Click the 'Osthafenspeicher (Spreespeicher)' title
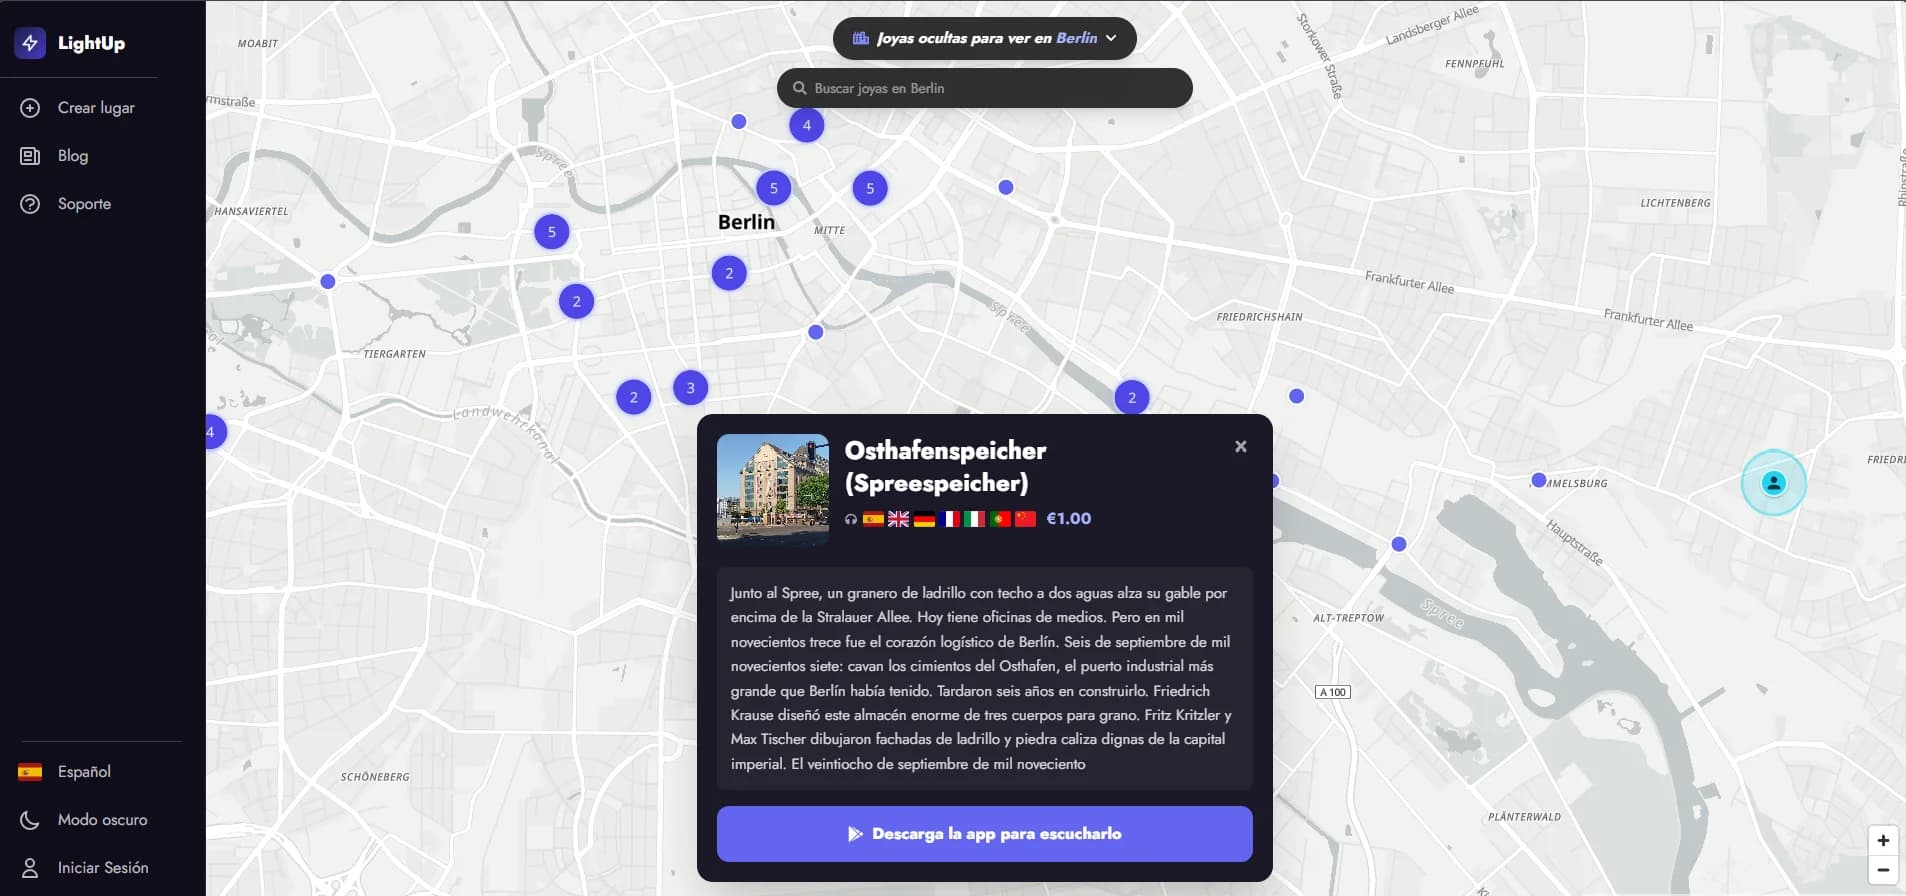The image size is (1906, 896). click(946, 467)
